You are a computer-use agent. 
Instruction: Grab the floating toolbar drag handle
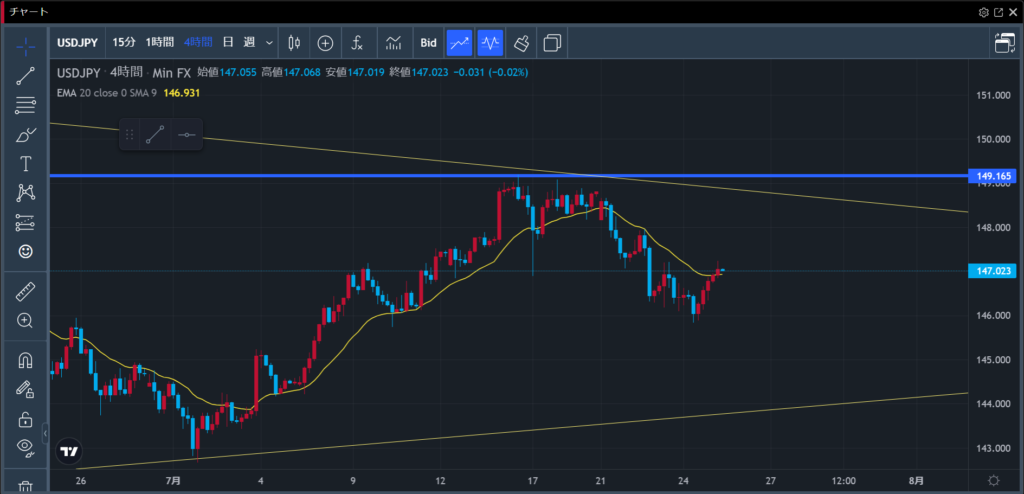pyautogui.click(x=129, y=135)
